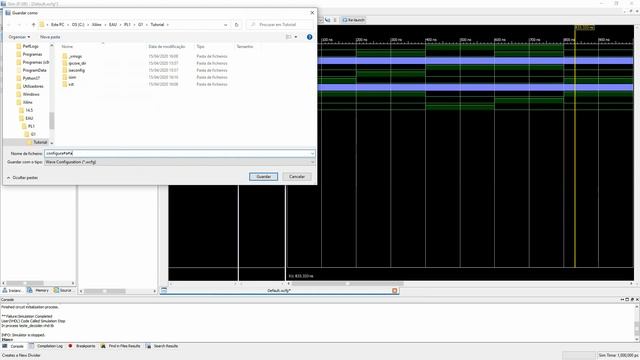Switch to the Source tab
640x360 pixels.
click(x=63, y=290)
